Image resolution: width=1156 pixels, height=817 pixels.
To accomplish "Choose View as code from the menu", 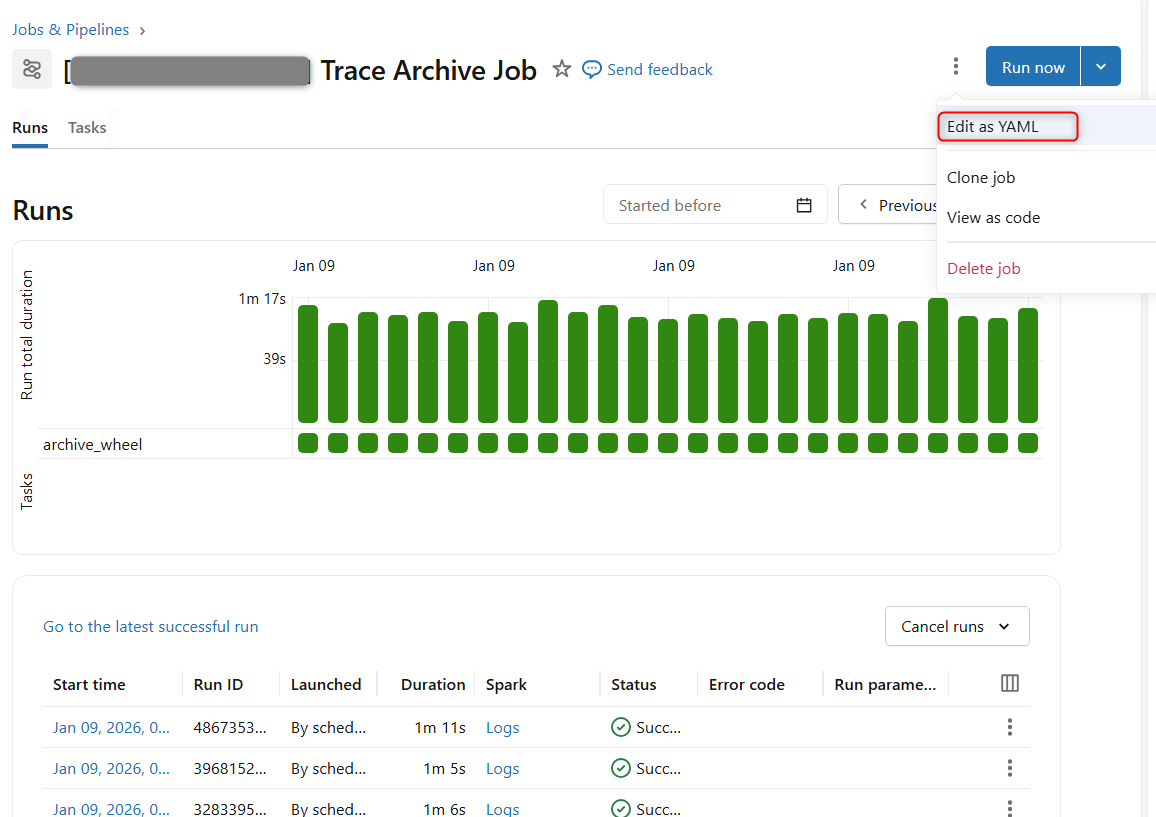I will pyautogui.click(x=993, y=218).
